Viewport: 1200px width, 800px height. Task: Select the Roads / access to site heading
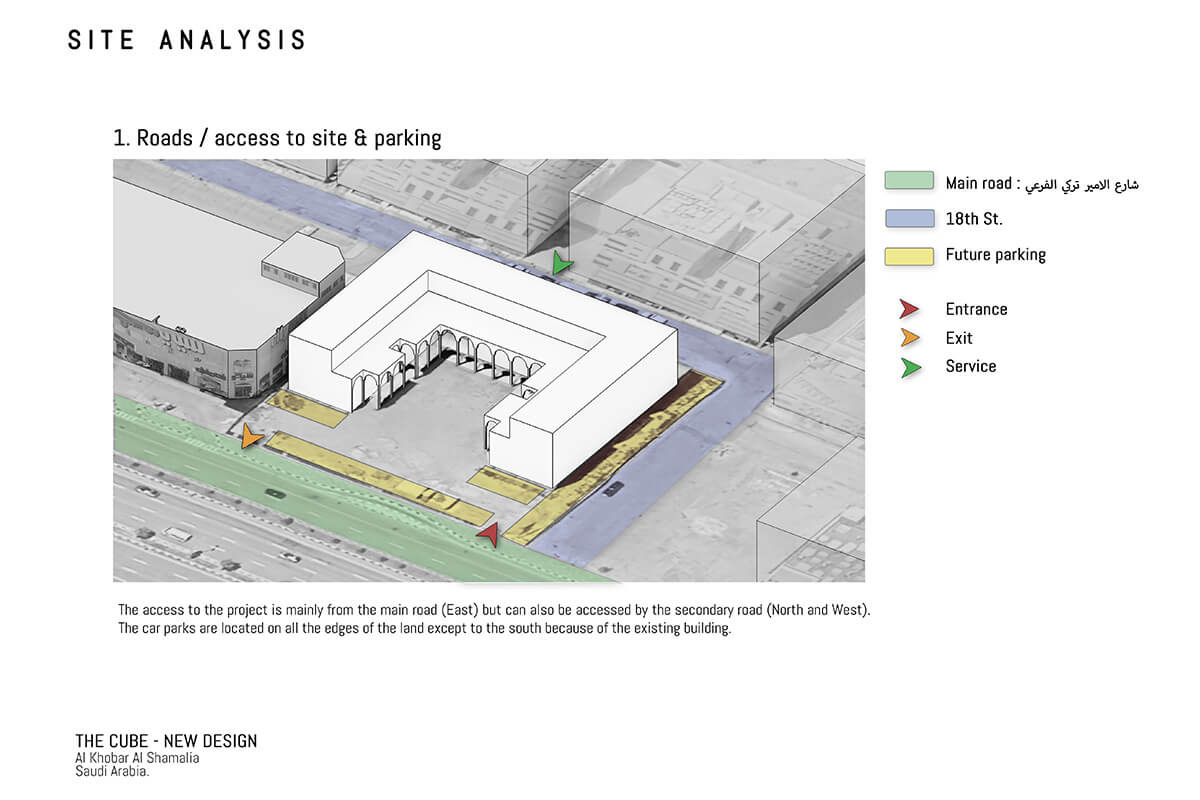pos(277,138)
